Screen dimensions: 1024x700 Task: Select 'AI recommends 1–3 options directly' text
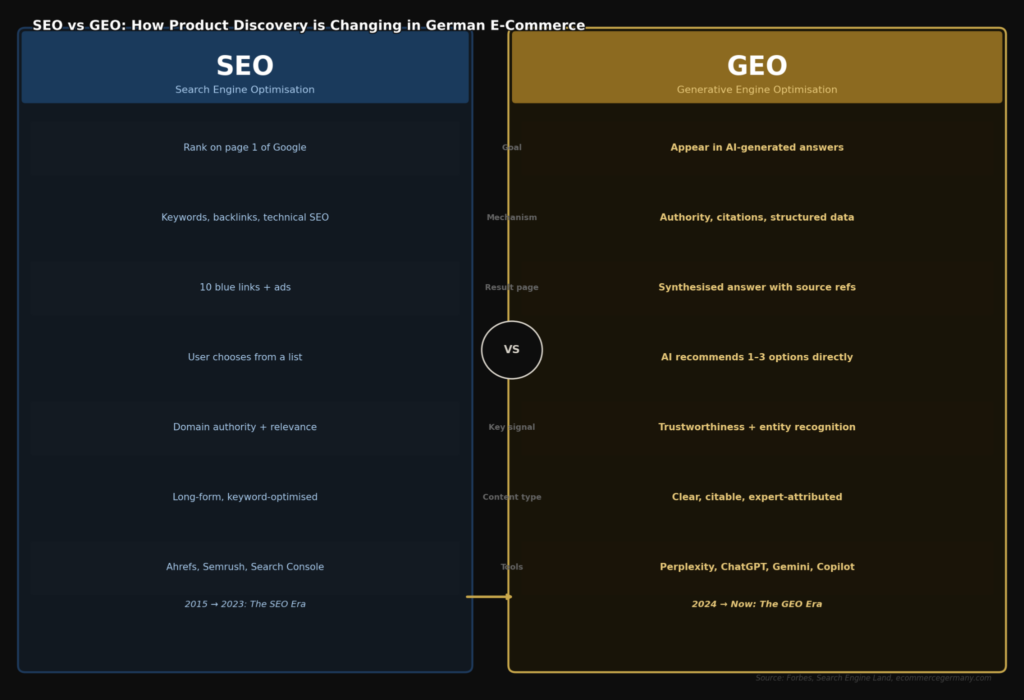click(757, 358)
